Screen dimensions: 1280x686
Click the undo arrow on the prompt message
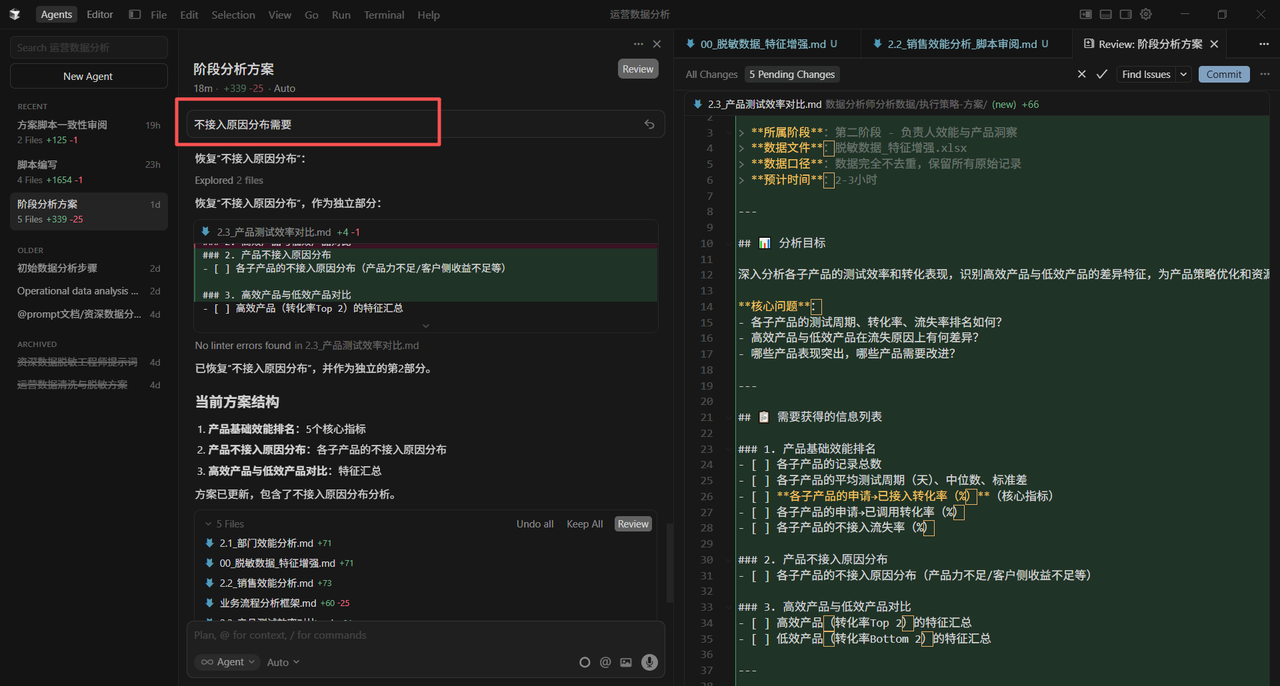(x=649, y=123)
